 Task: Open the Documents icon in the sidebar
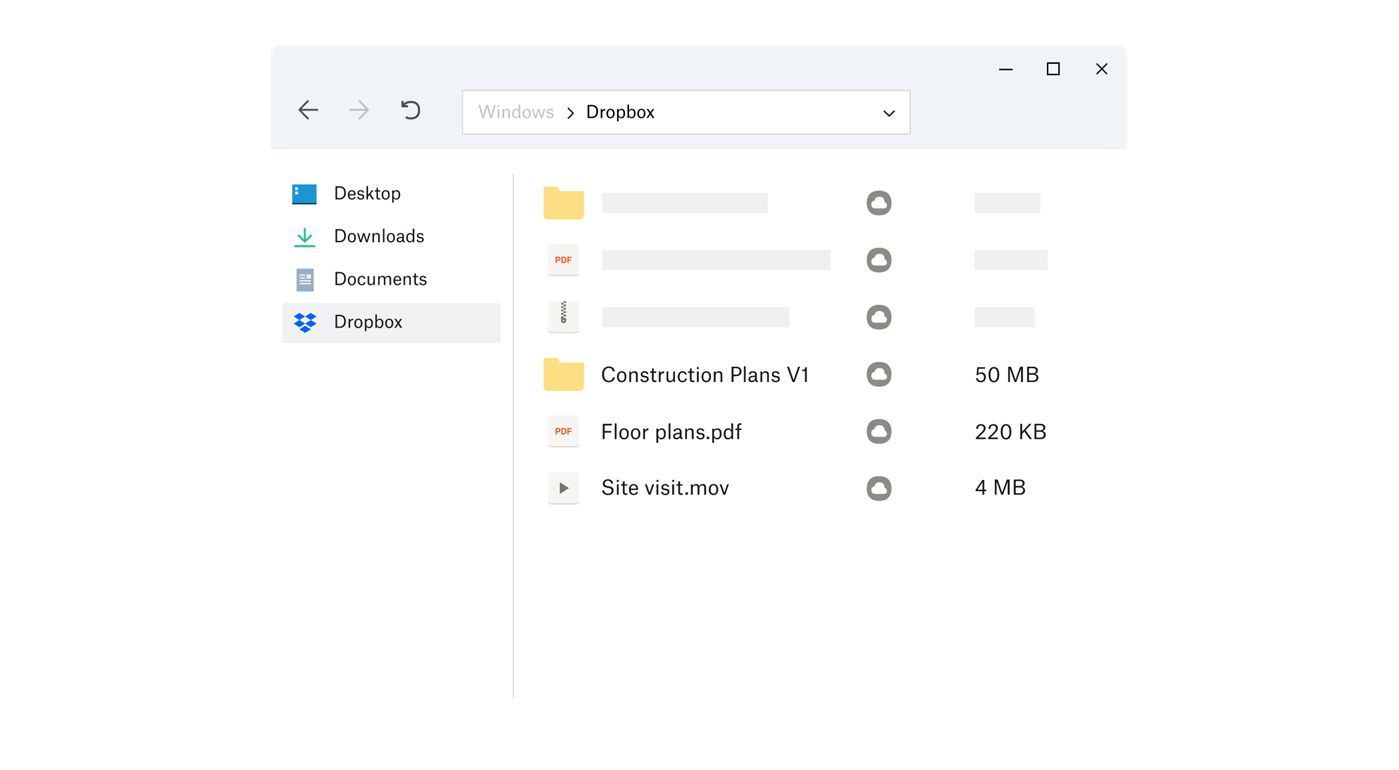click(x=303, y=279)
